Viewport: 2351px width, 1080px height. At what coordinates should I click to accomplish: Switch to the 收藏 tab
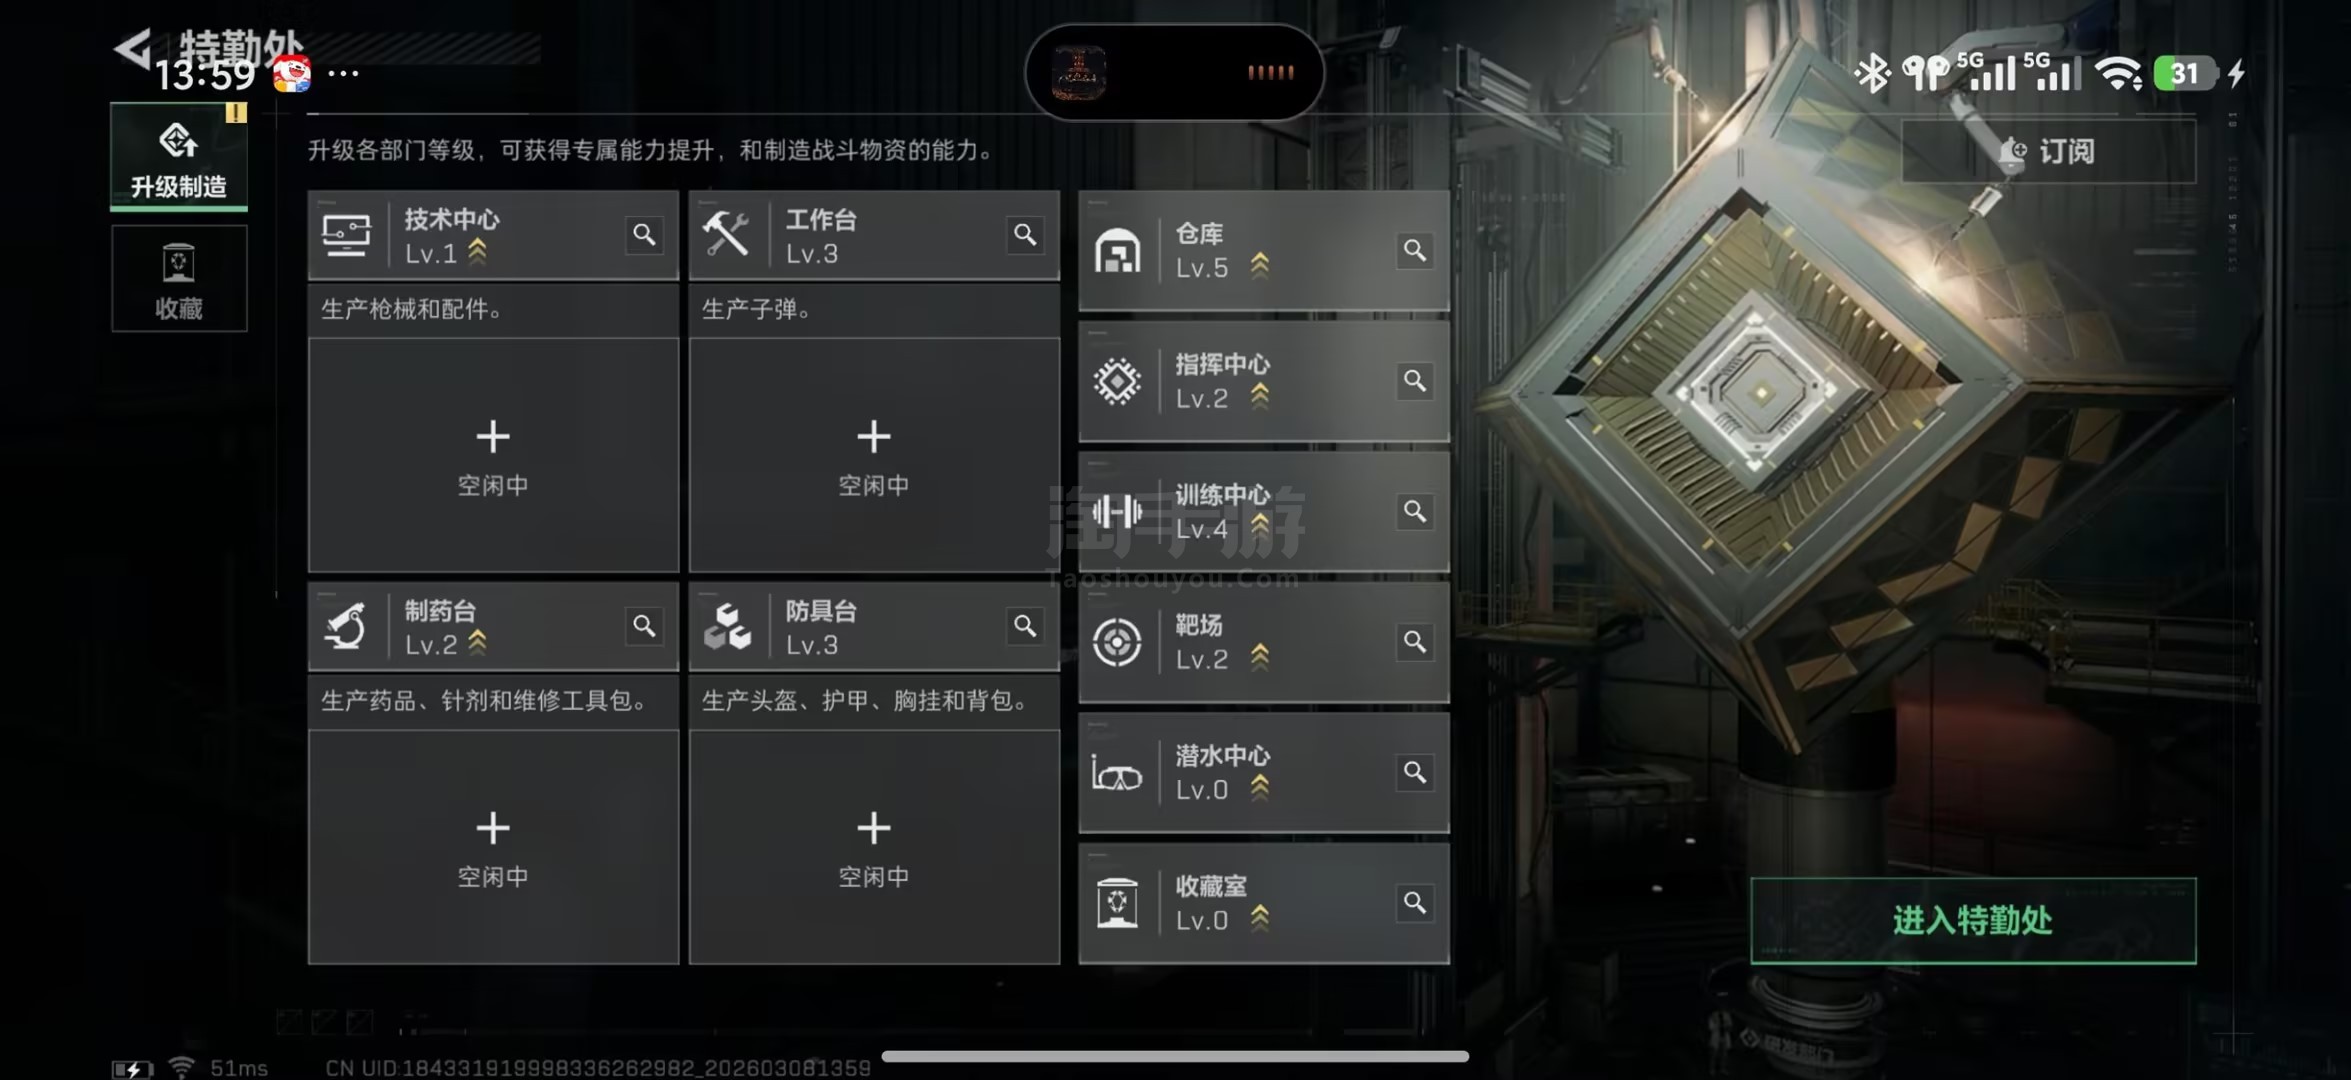[x=179, y=279]
